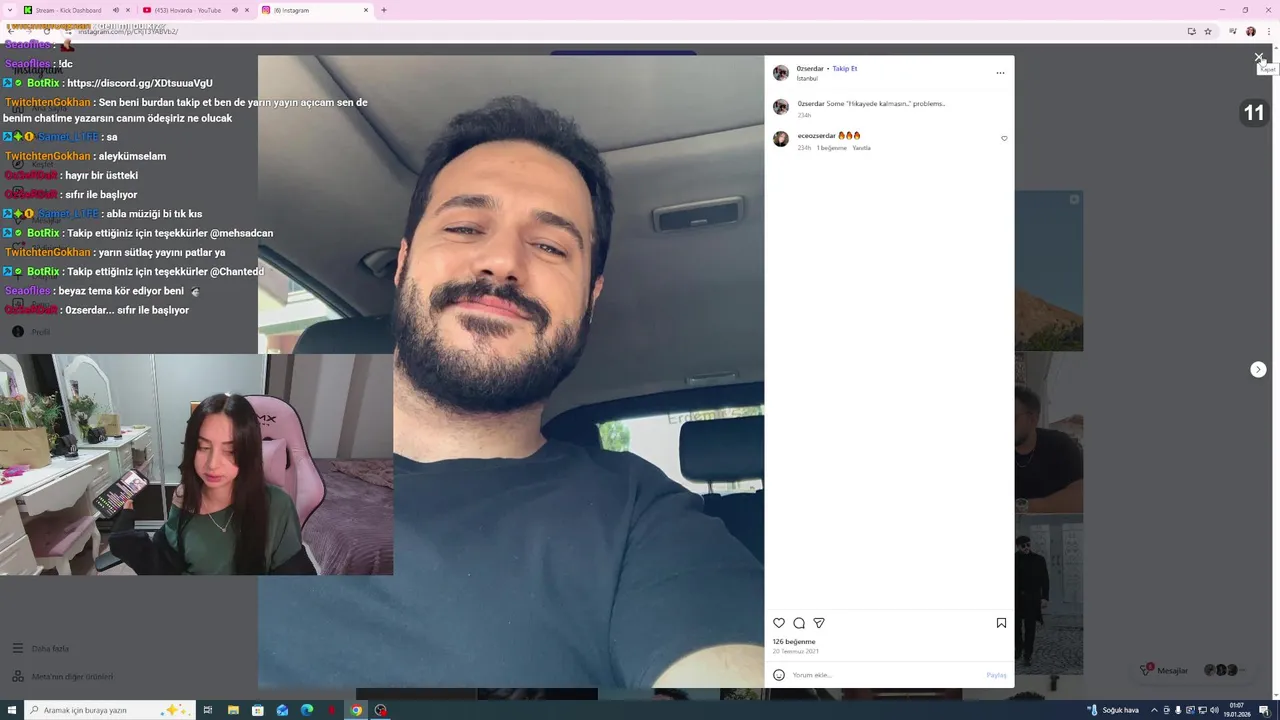Open the volume control in the tray
The height and width of the screenshot is (720, 1280).
[x=1214, y=710]
